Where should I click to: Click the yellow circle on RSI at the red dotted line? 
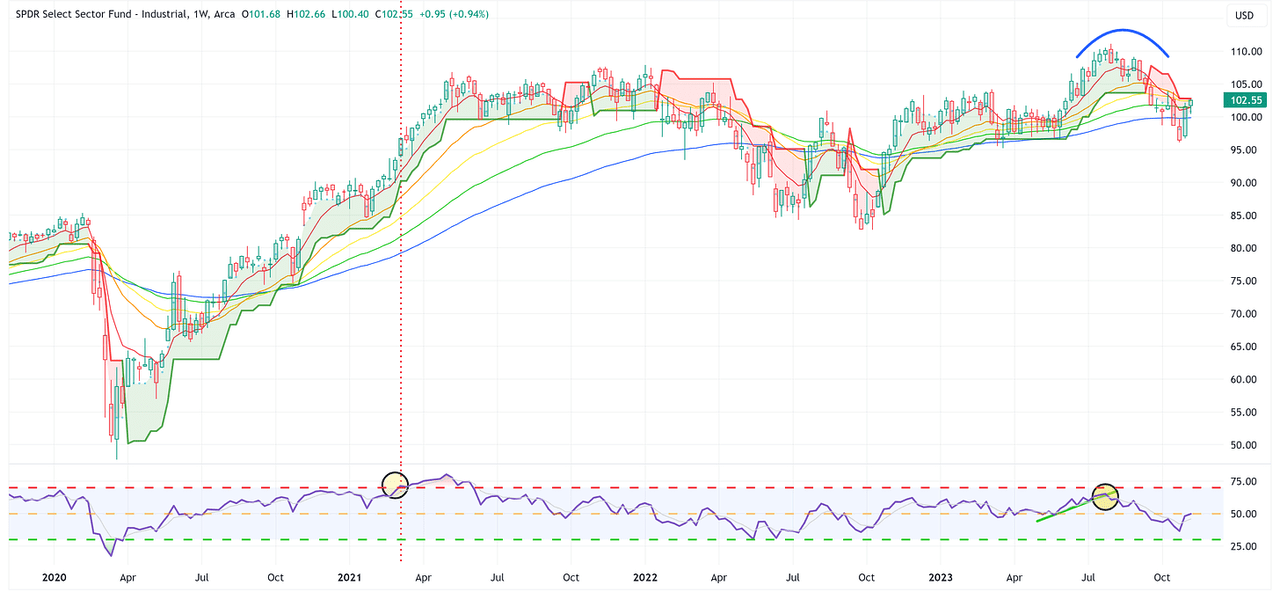click(x=396, y=485)
